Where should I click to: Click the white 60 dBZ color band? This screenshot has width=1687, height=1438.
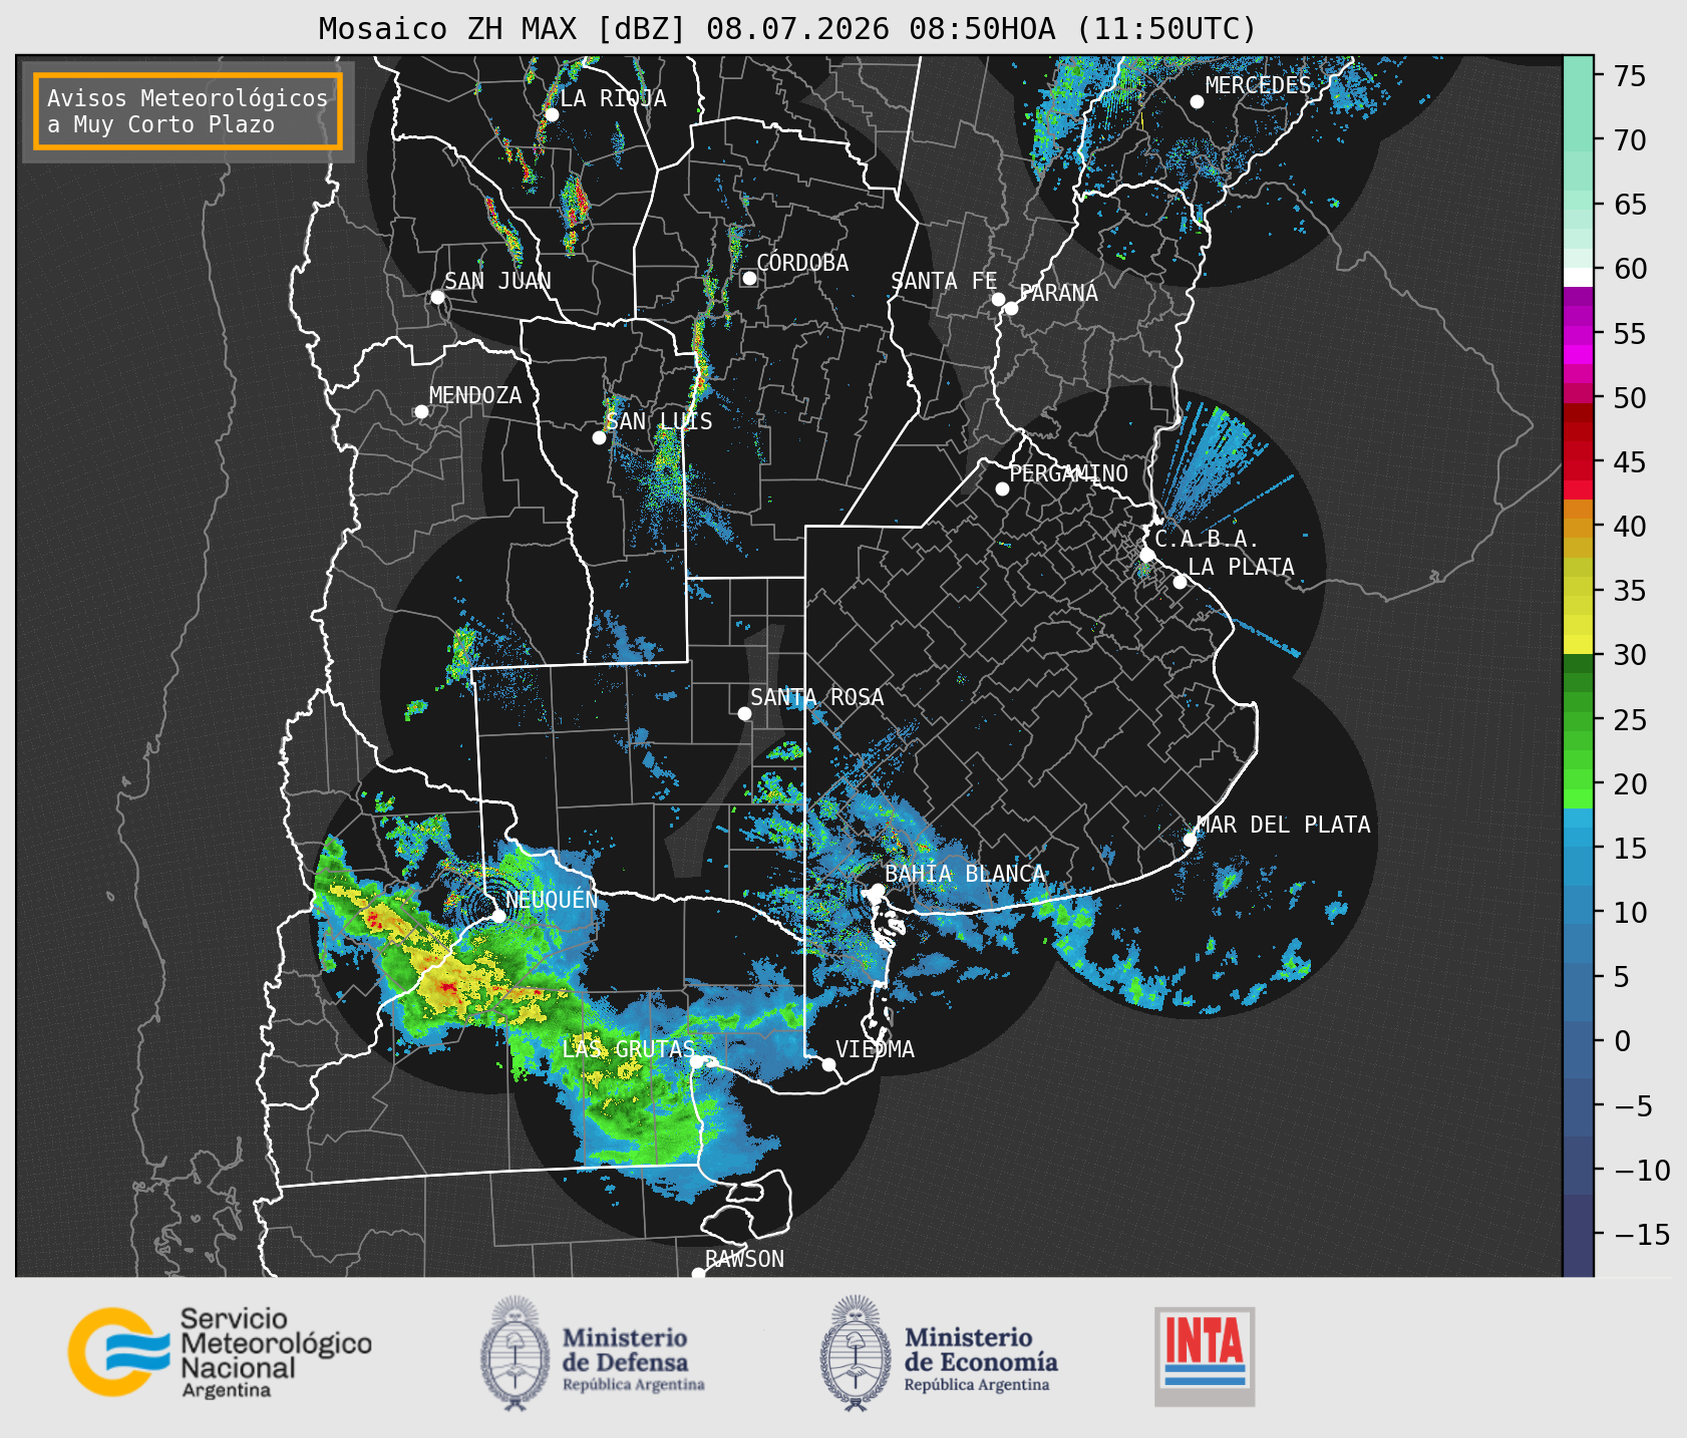tap(1578, 276)
